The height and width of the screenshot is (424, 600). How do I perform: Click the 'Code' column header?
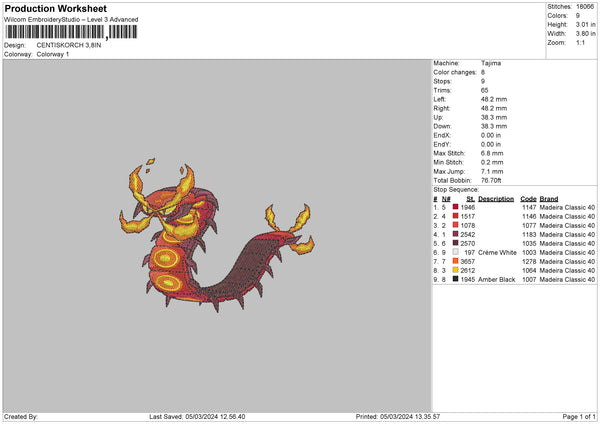pos(528,199)
